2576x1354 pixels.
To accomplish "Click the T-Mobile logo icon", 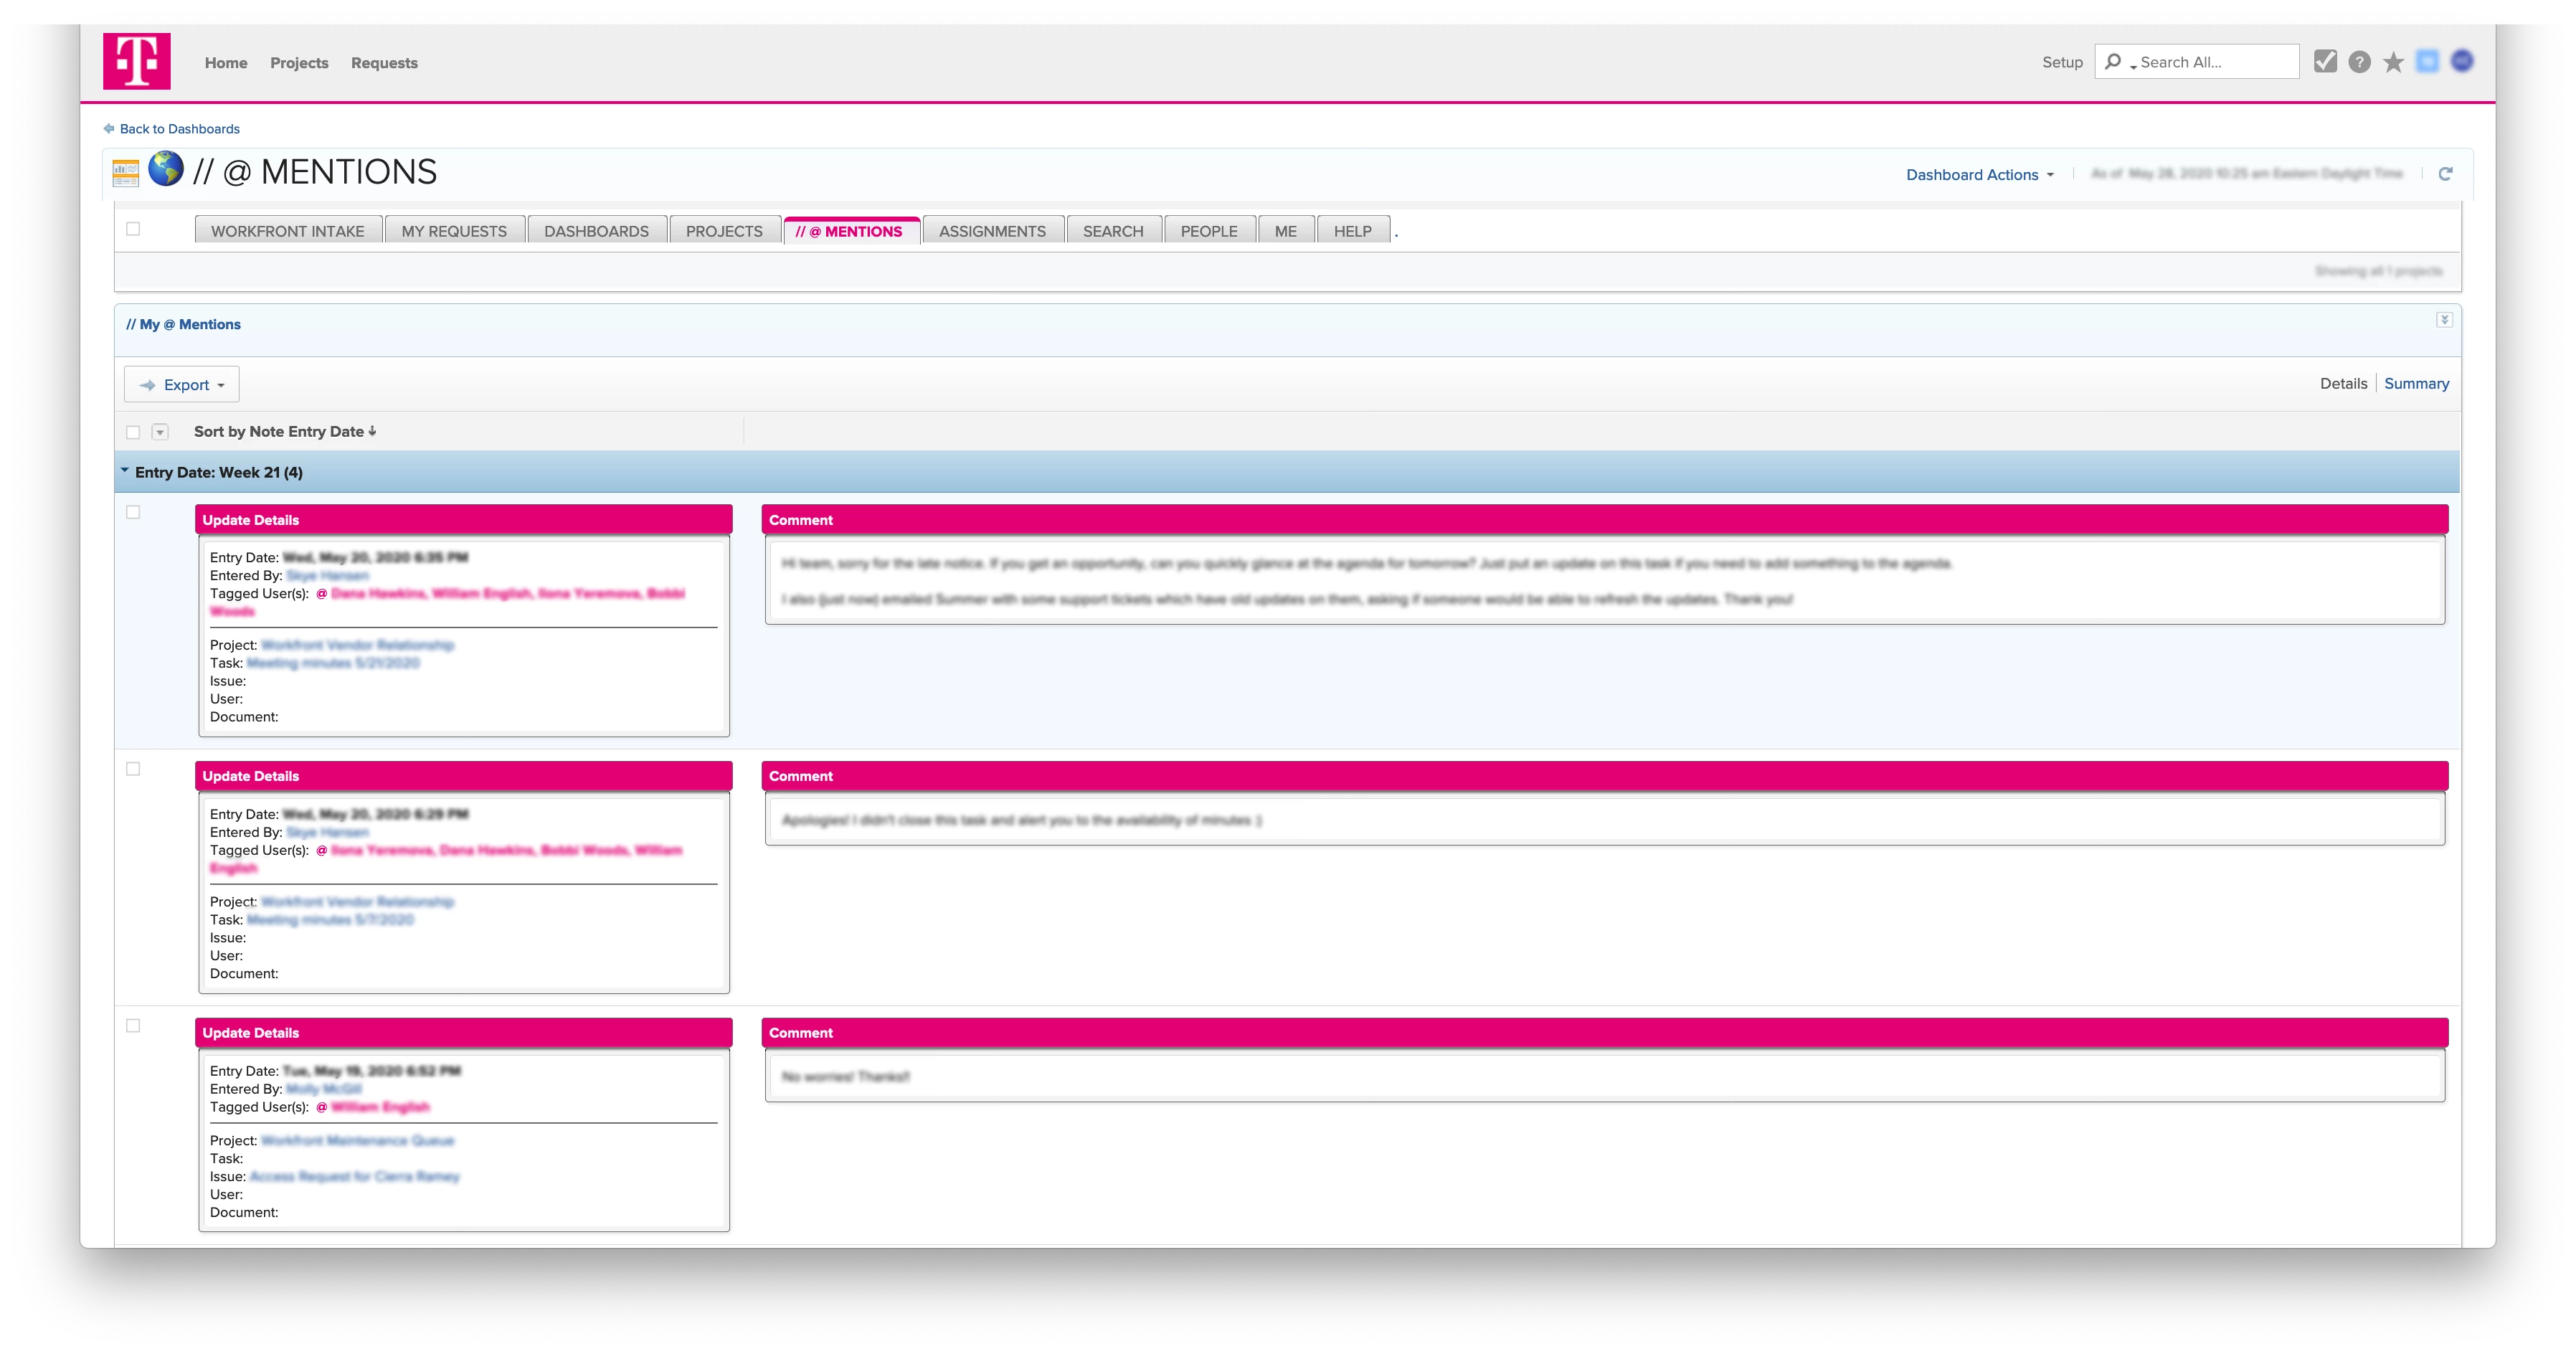I will (137, 61).
